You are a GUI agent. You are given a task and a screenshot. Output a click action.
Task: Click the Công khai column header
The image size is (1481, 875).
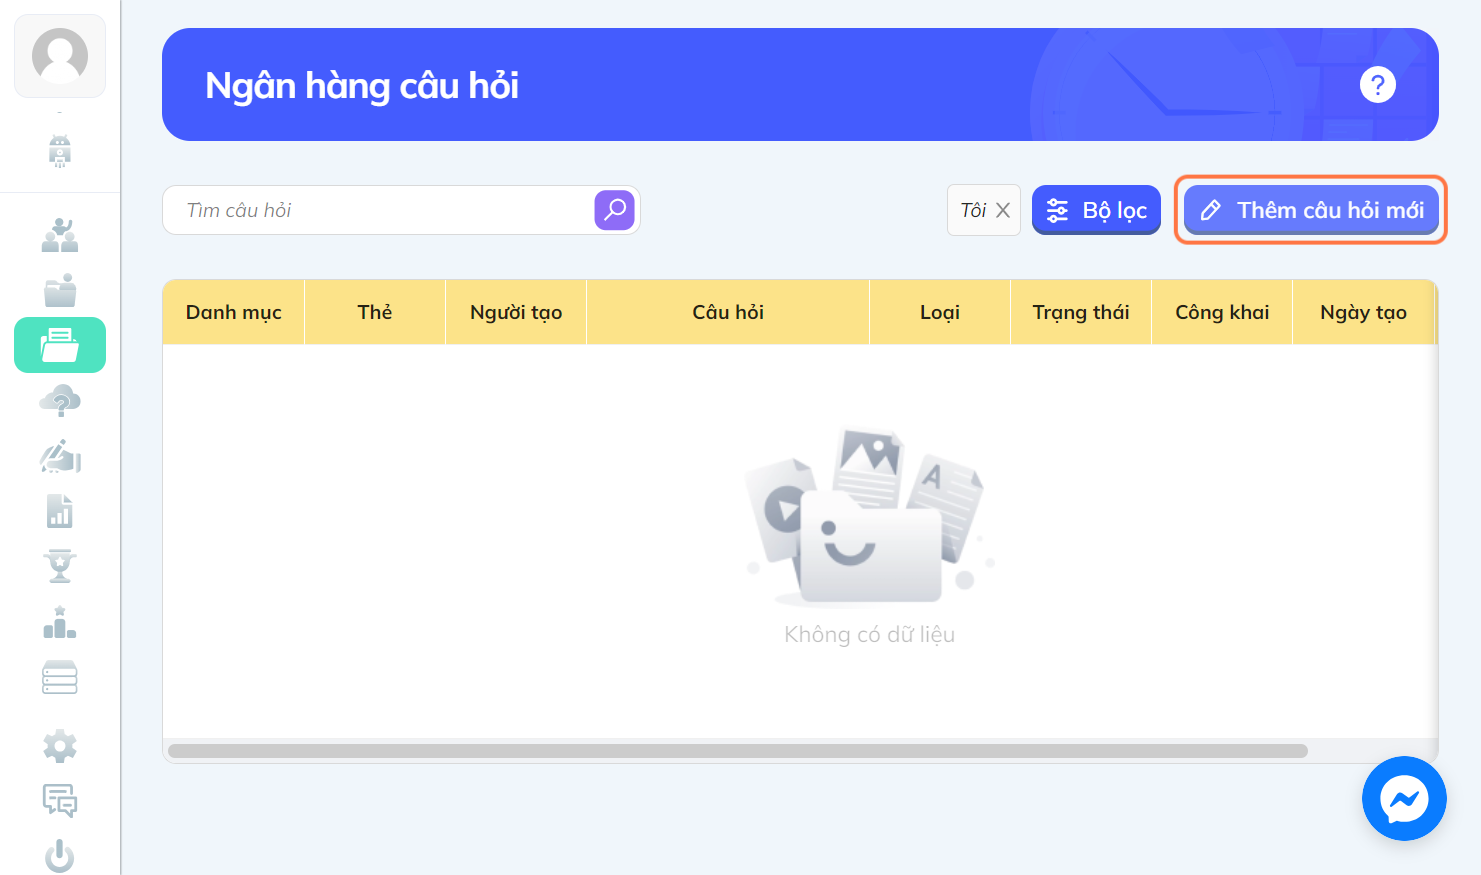pyautogui.click(x=1222, y=312)
